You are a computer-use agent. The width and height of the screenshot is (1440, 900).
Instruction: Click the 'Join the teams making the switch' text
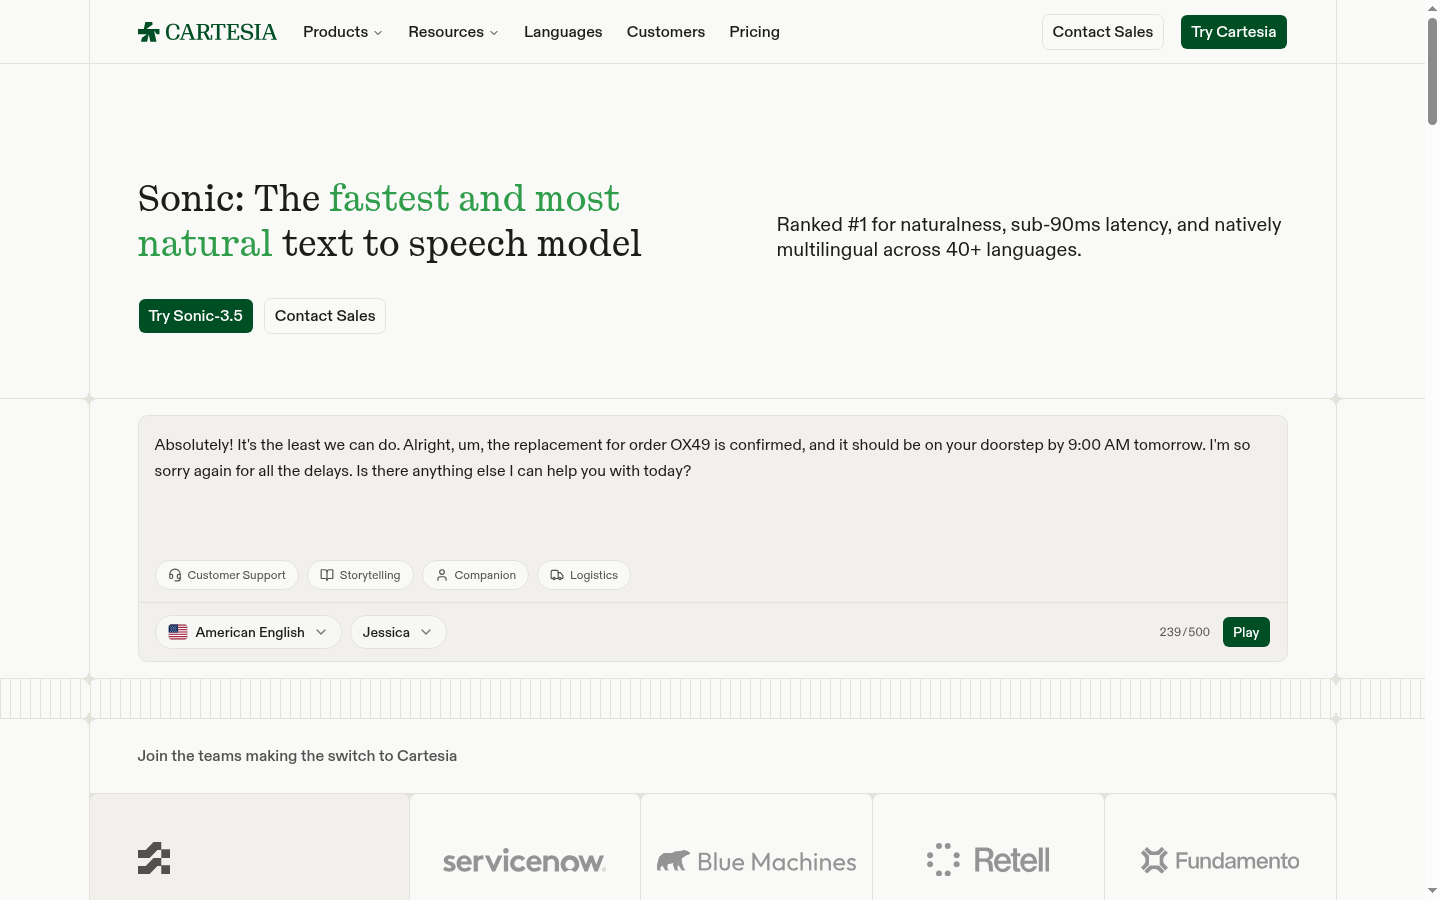coord(297,756)
